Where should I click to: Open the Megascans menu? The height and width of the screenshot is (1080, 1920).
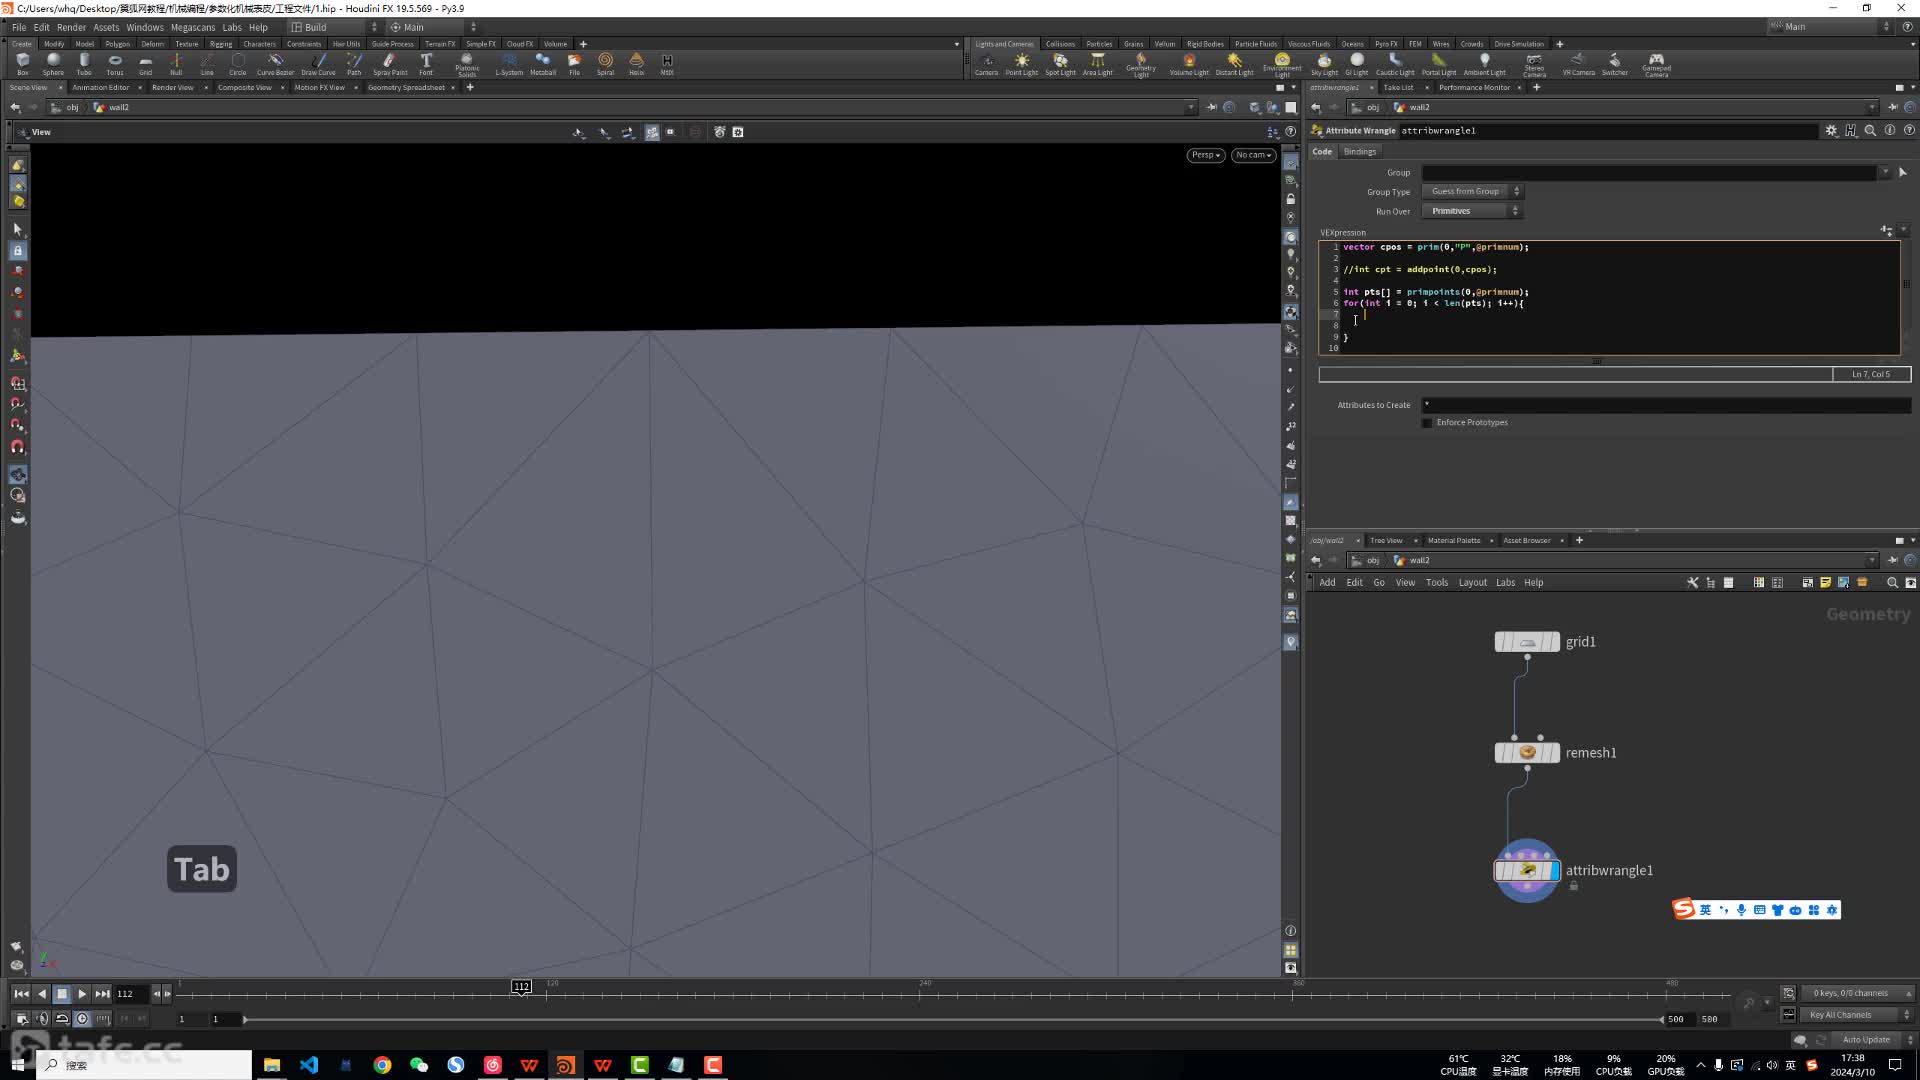coord(193,27)
